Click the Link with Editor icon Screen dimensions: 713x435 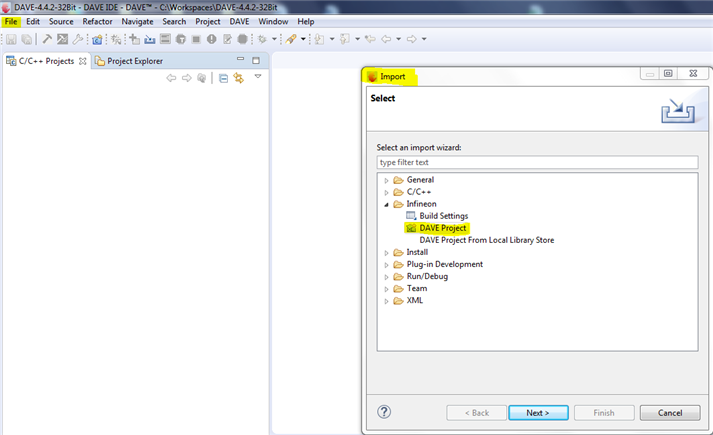238,78
